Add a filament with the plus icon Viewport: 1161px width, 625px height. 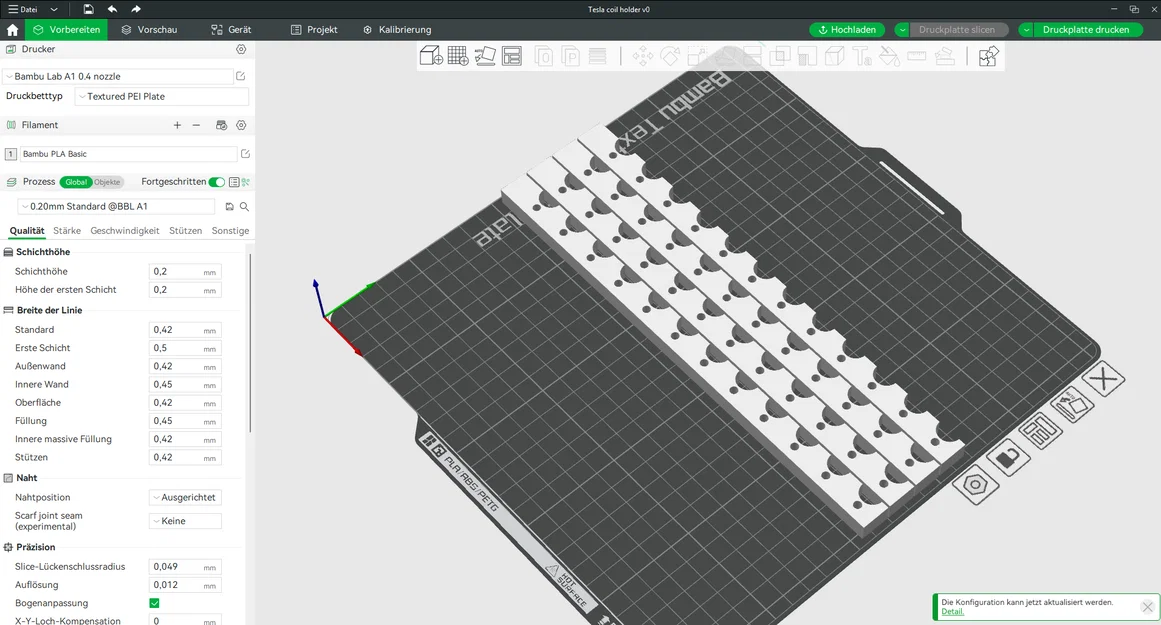(177, 125)
